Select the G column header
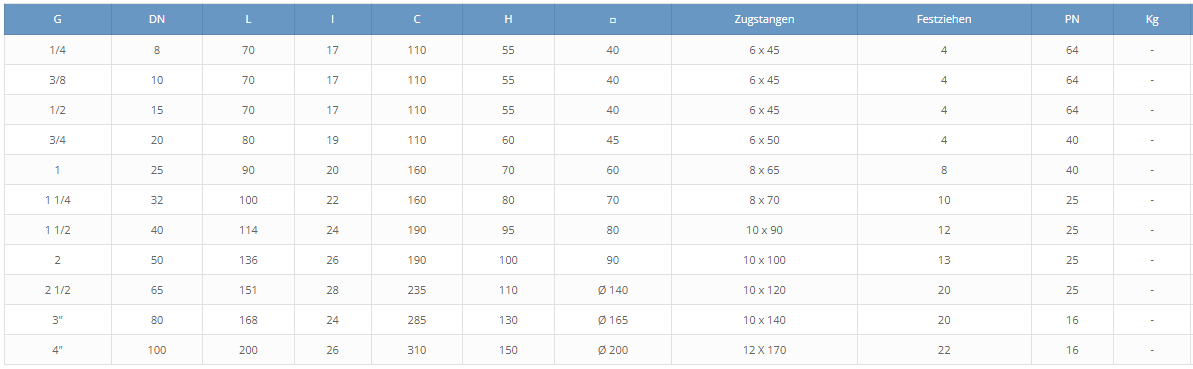This screenshot has width=1193, height=369. [x=58, y=20]
